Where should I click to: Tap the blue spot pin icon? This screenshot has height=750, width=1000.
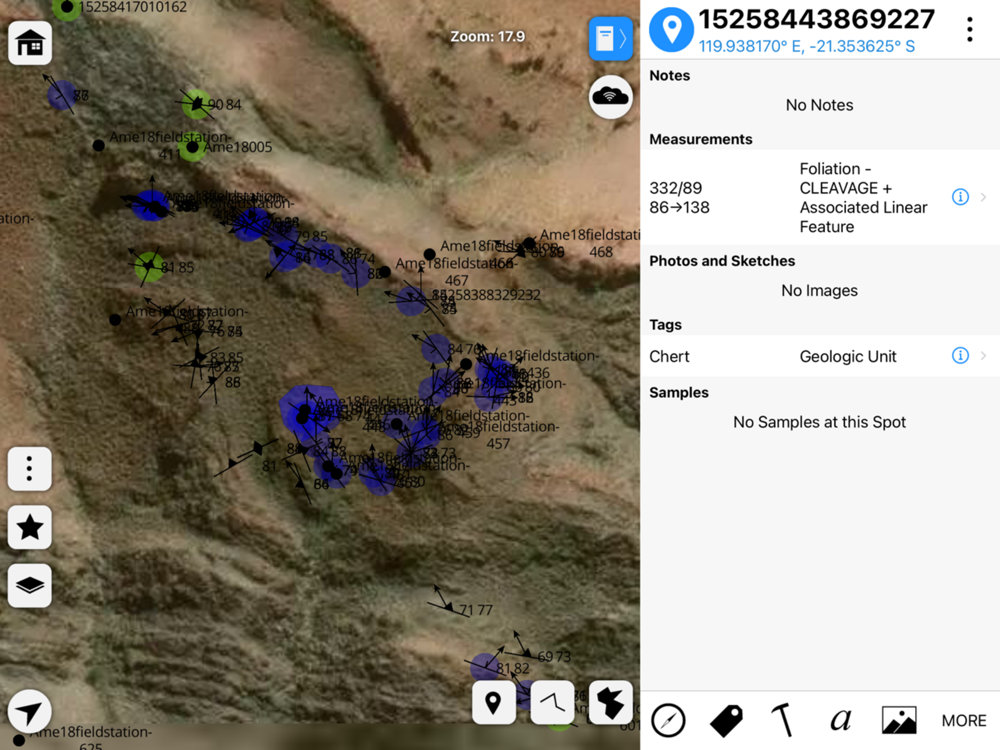pos(671,29)
